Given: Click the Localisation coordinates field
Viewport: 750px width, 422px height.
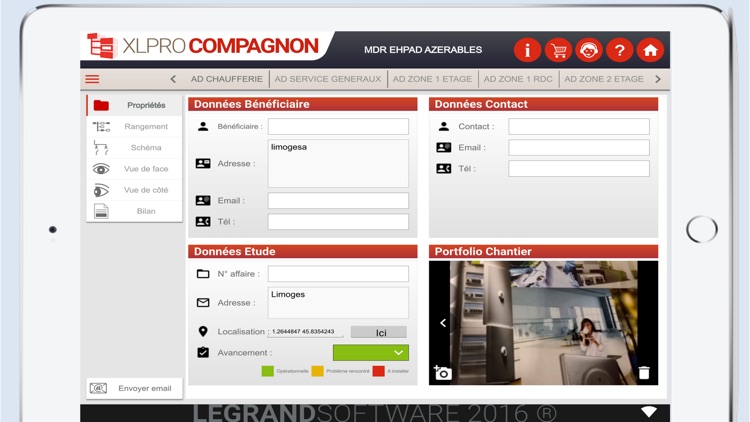Looking at the screenshot, I should (x=305, y=332).
